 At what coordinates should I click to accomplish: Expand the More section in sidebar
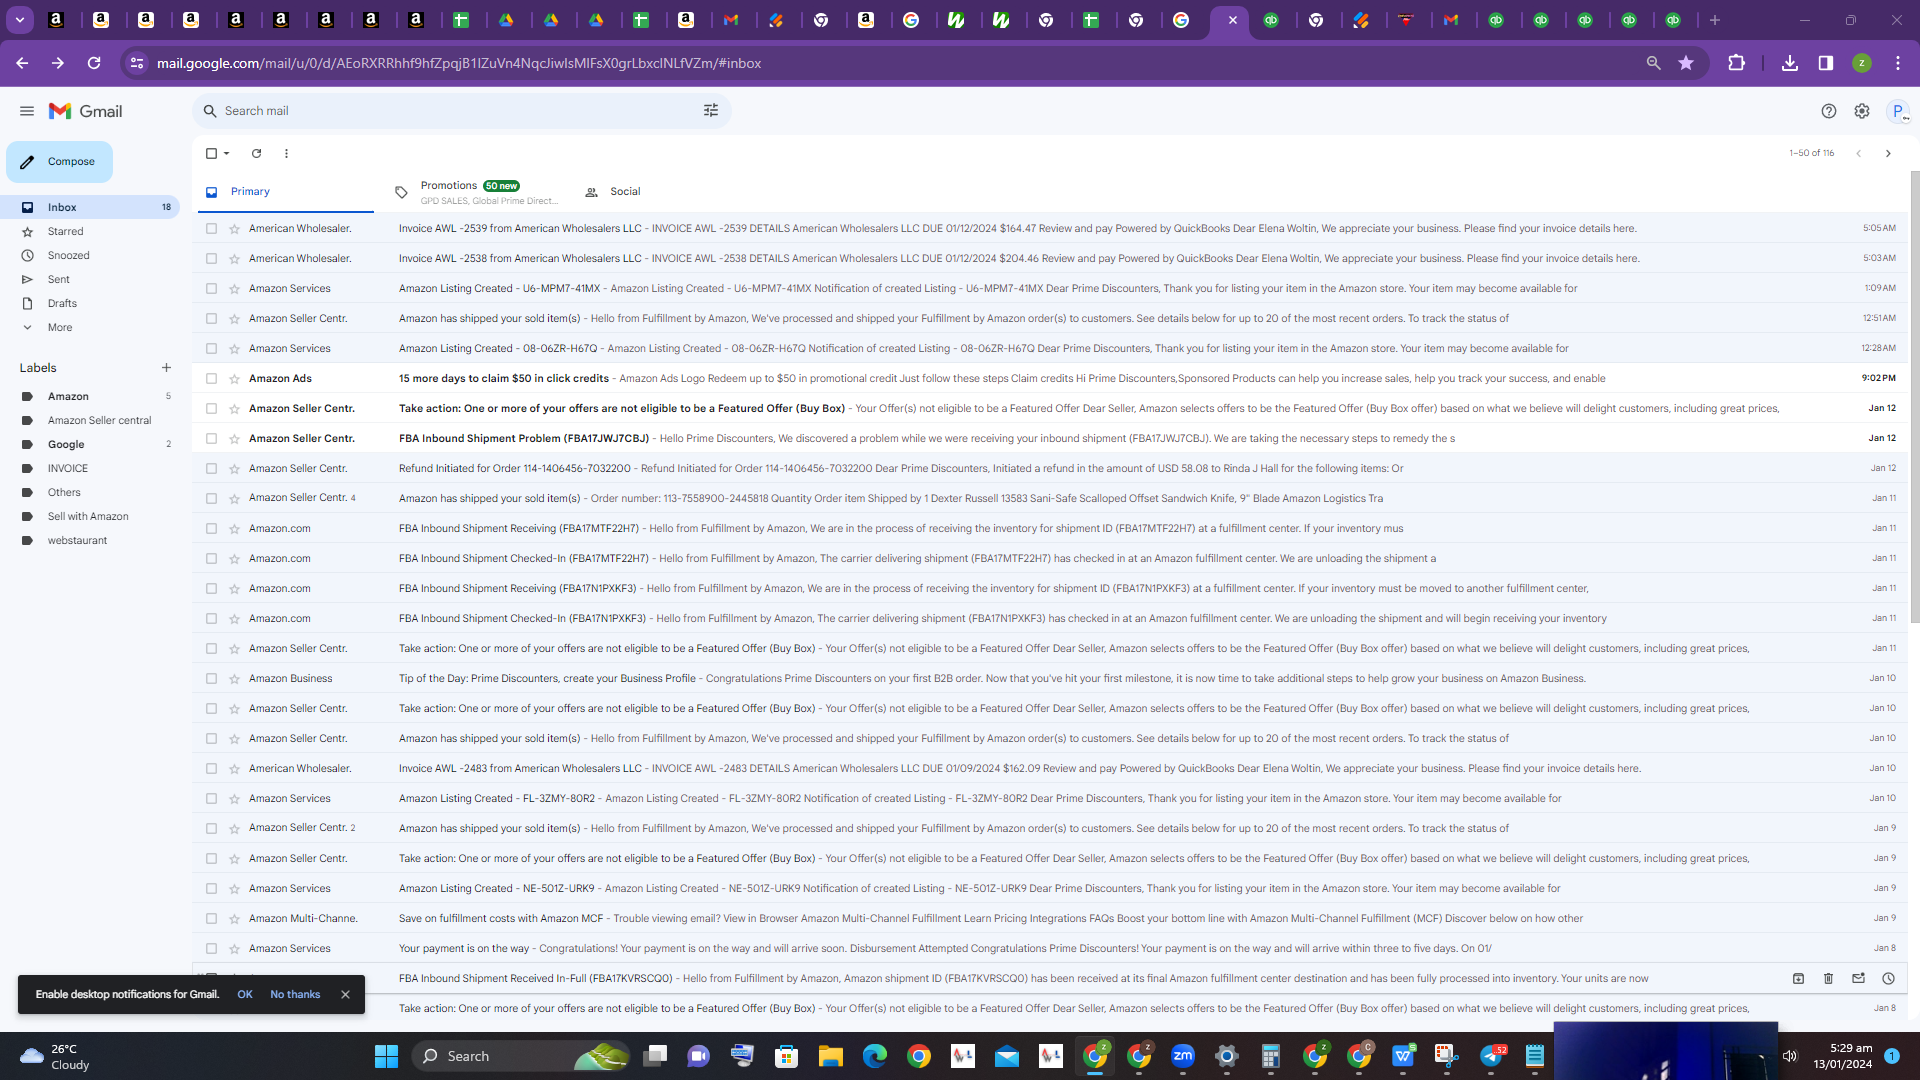click(x=59, y=327)
